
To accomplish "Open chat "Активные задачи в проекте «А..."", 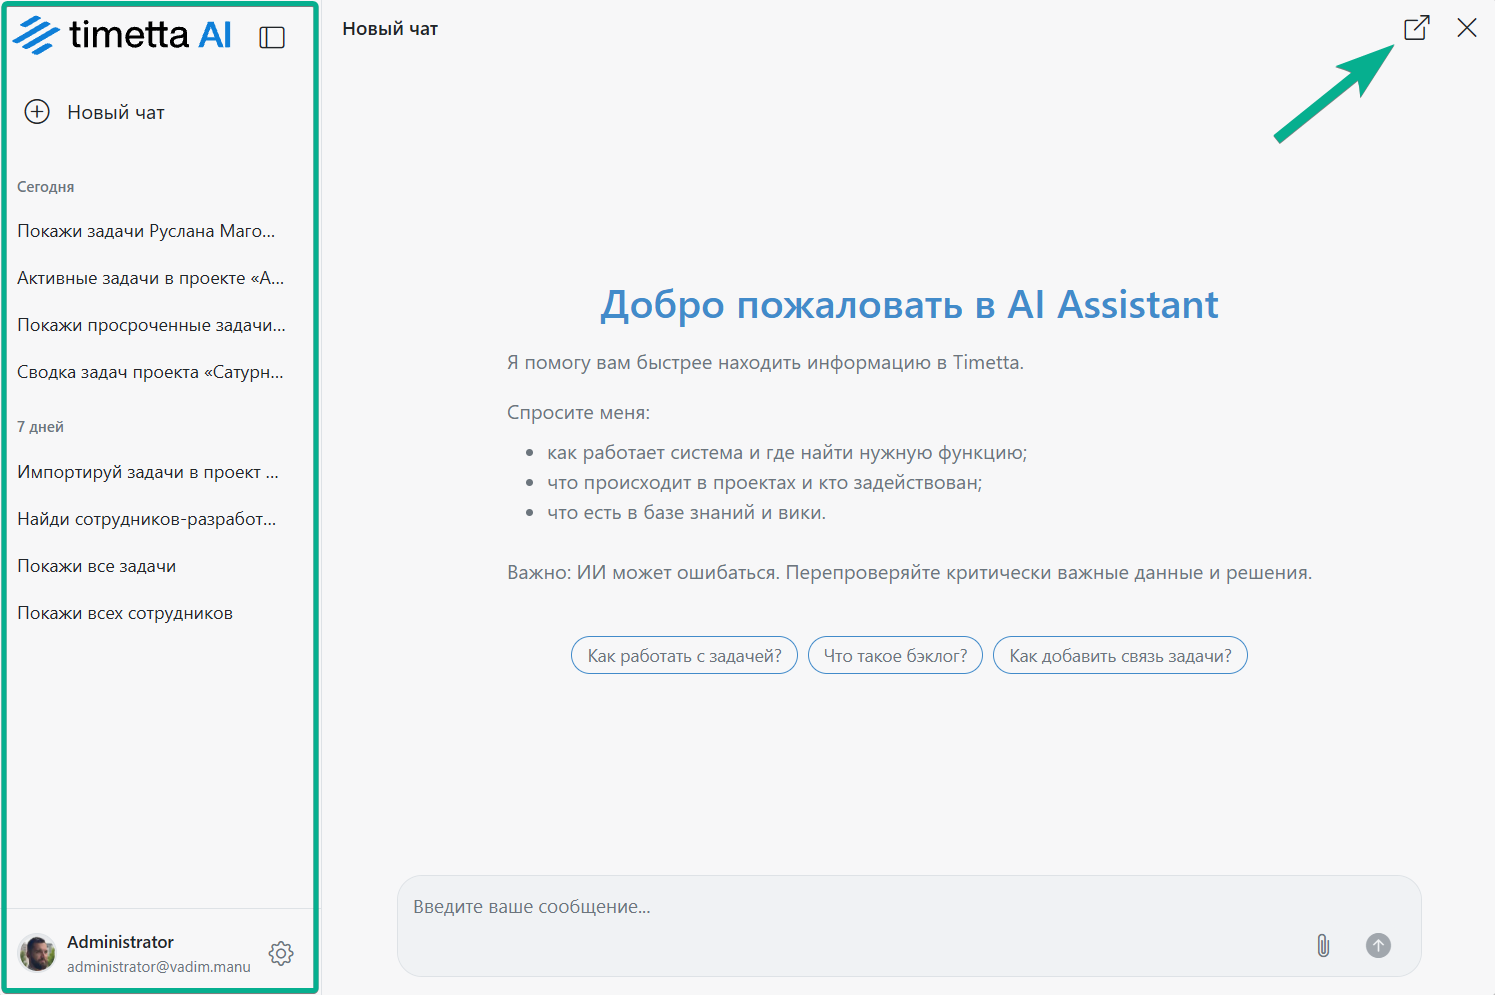I will click(151, 278).
